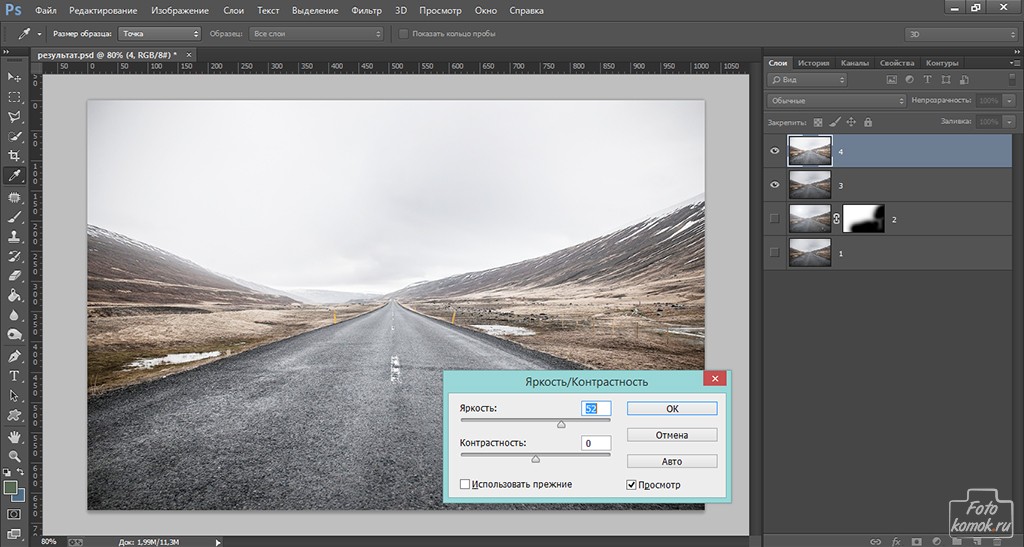Hide layer 3 using eye icon
The height and width of the screenshot is (547, 1024).
point(775,185)
